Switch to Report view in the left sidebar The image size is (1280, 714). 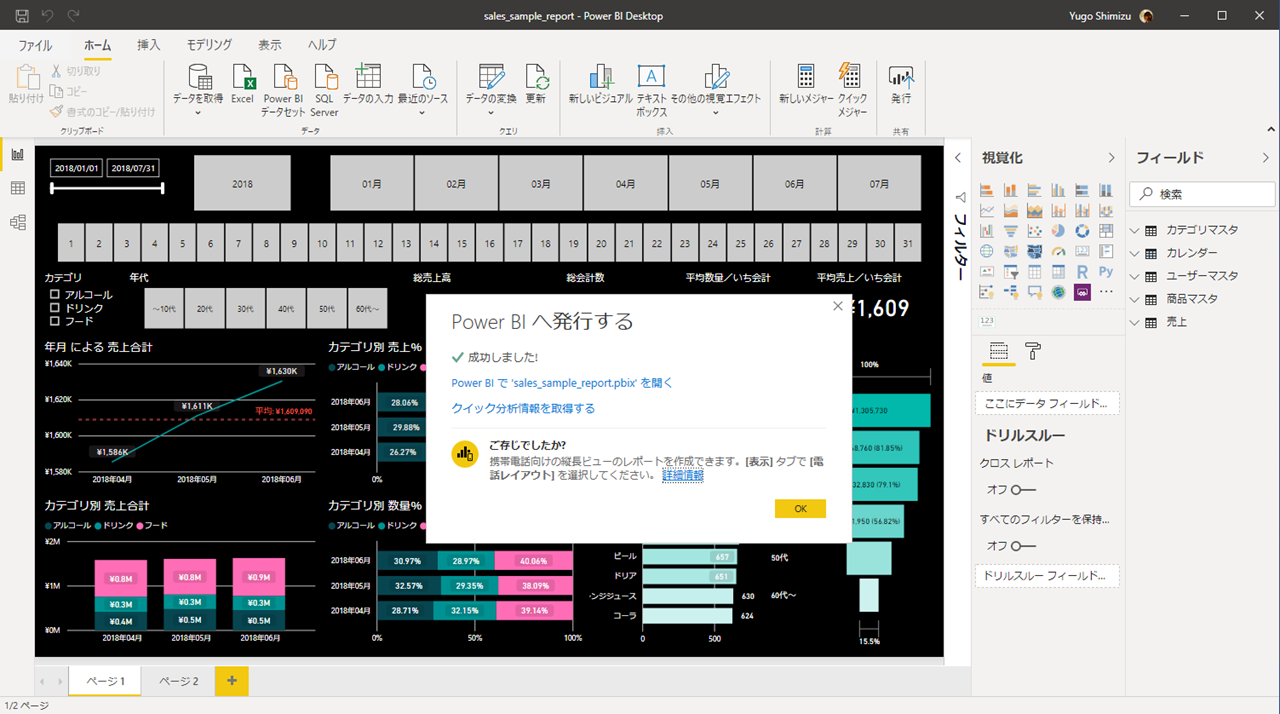[x=17, y=154]
